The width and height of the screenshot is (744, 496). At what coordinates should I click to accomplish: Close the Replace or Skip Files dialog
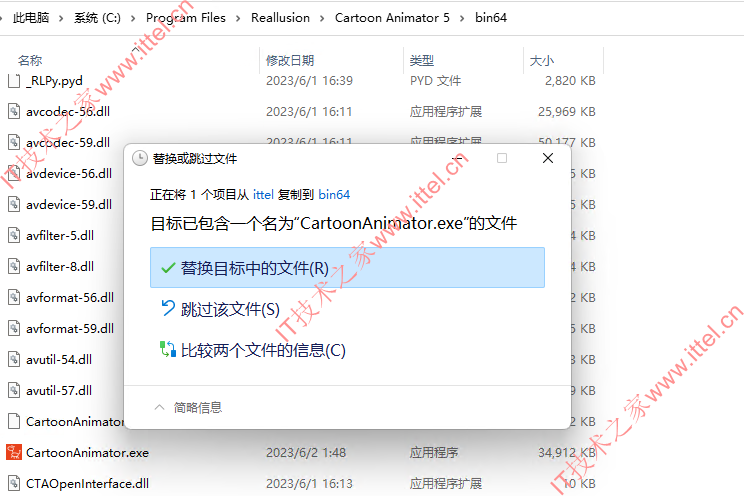click(548, 158)
